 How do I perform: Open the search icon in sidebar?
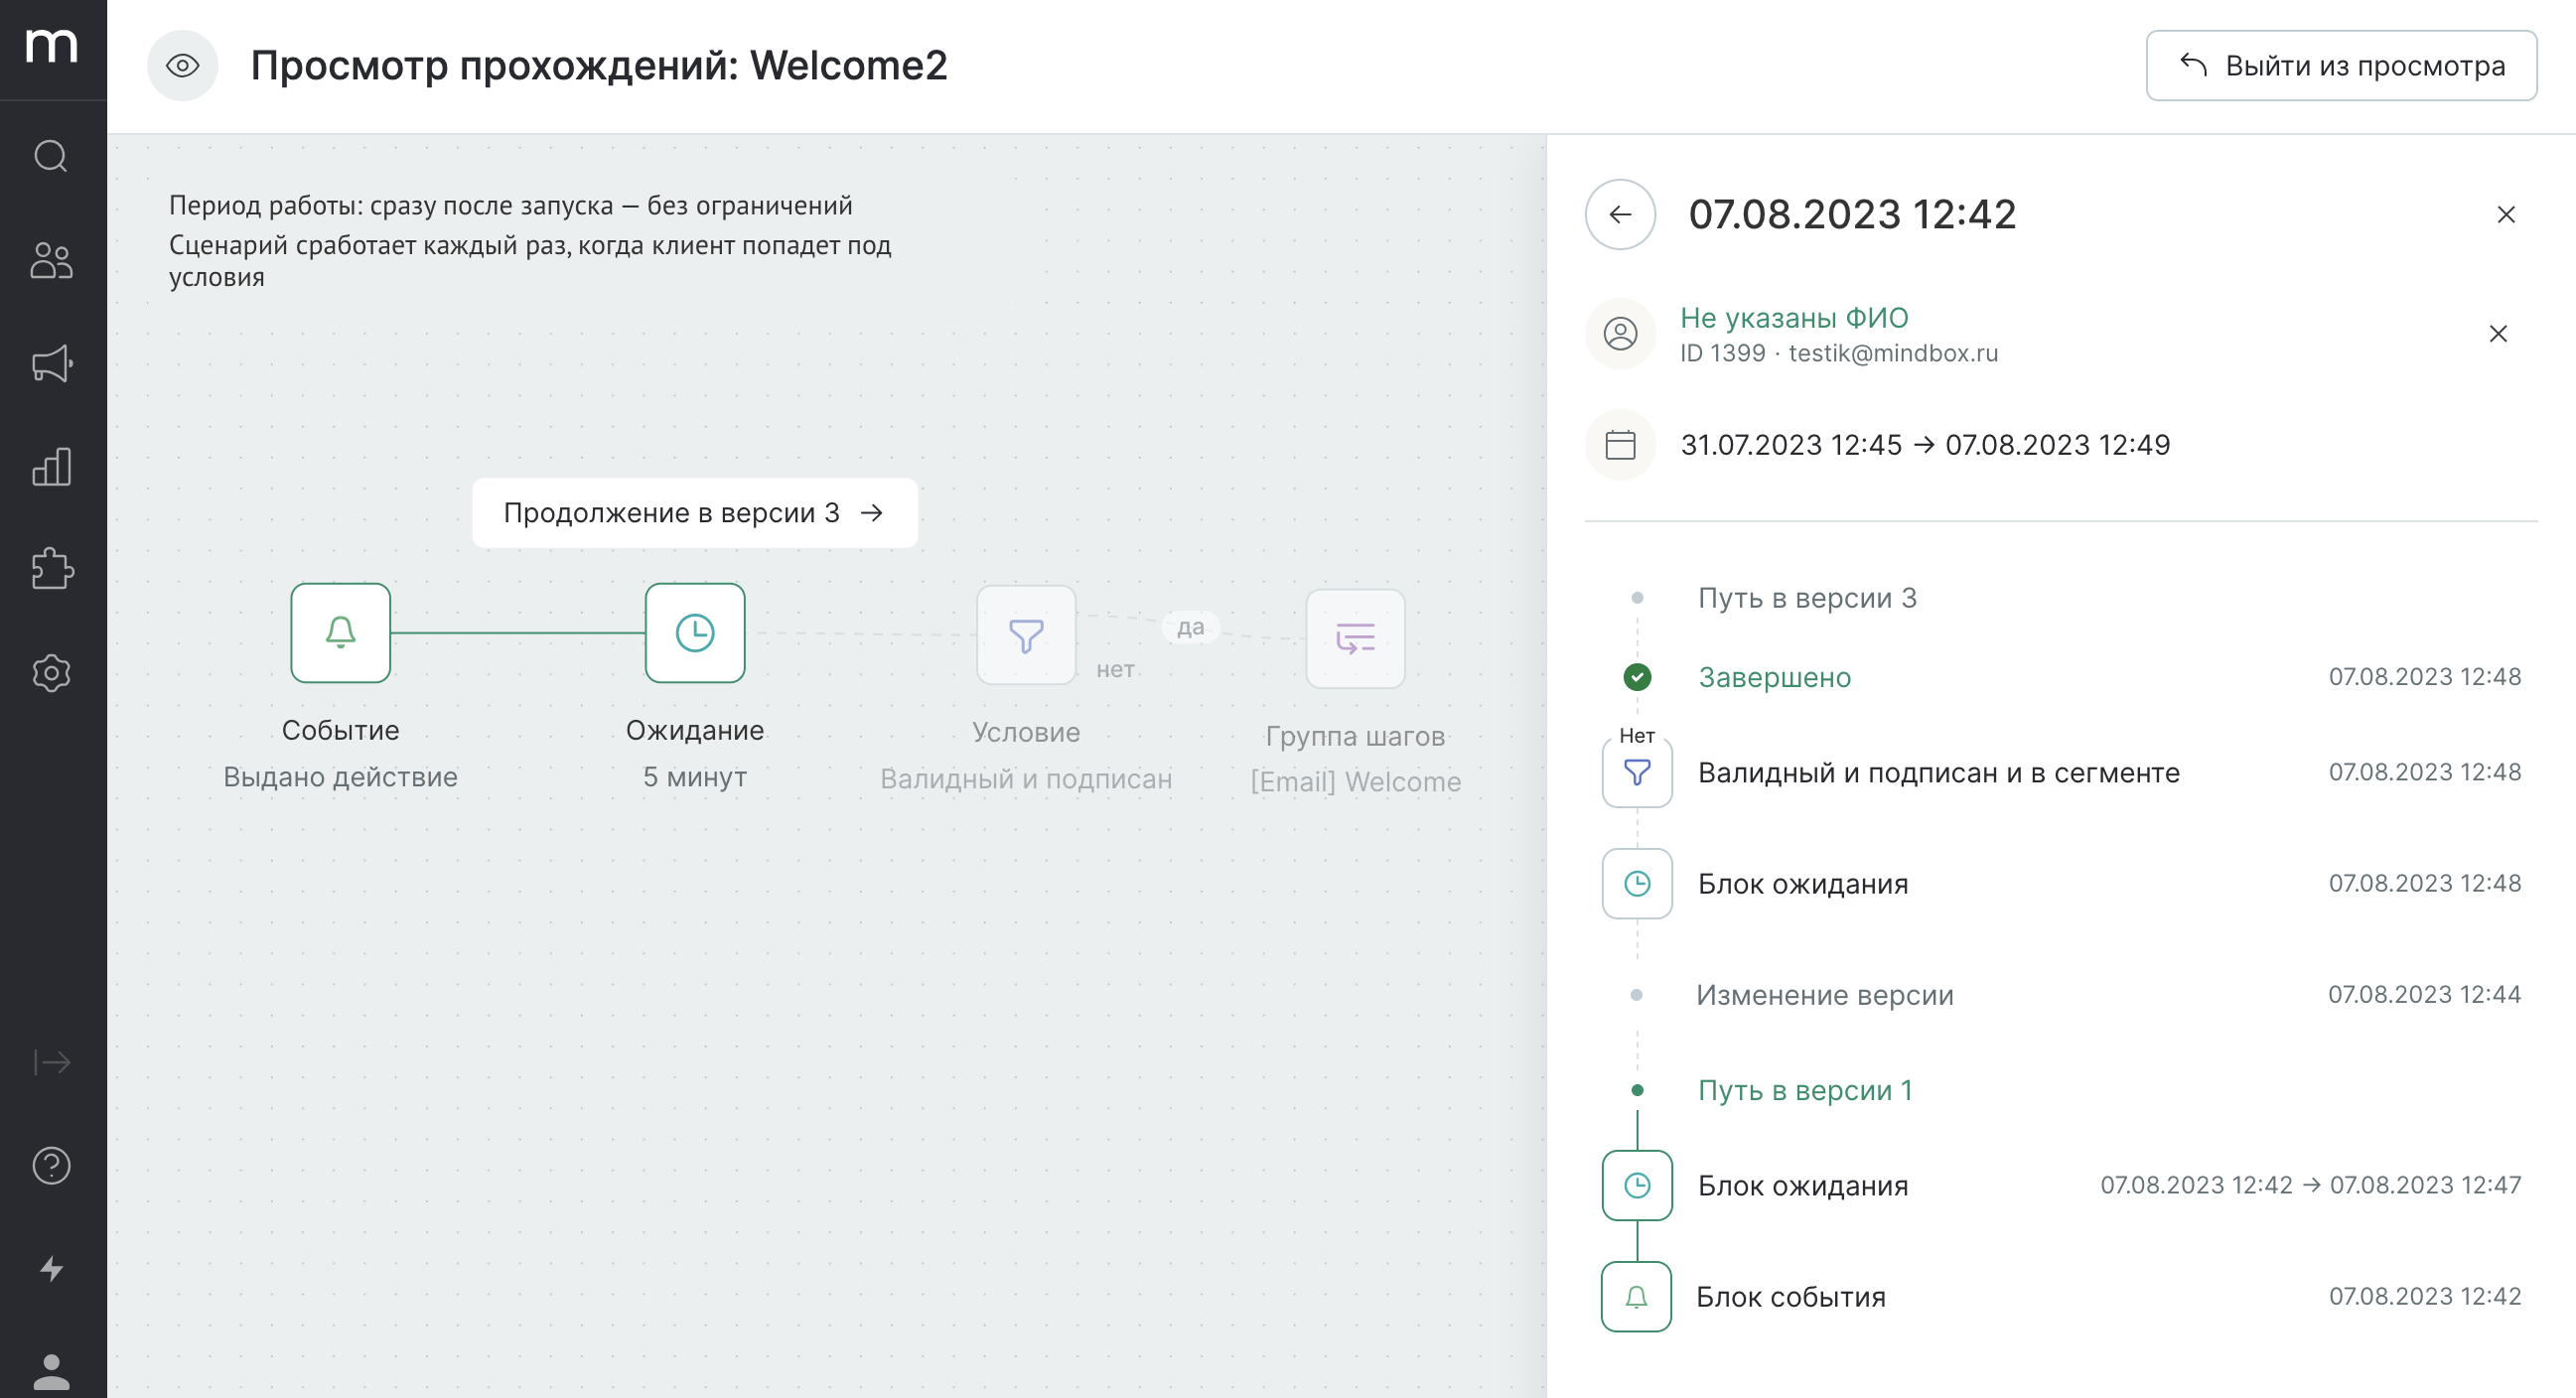(x=51, y=157)
